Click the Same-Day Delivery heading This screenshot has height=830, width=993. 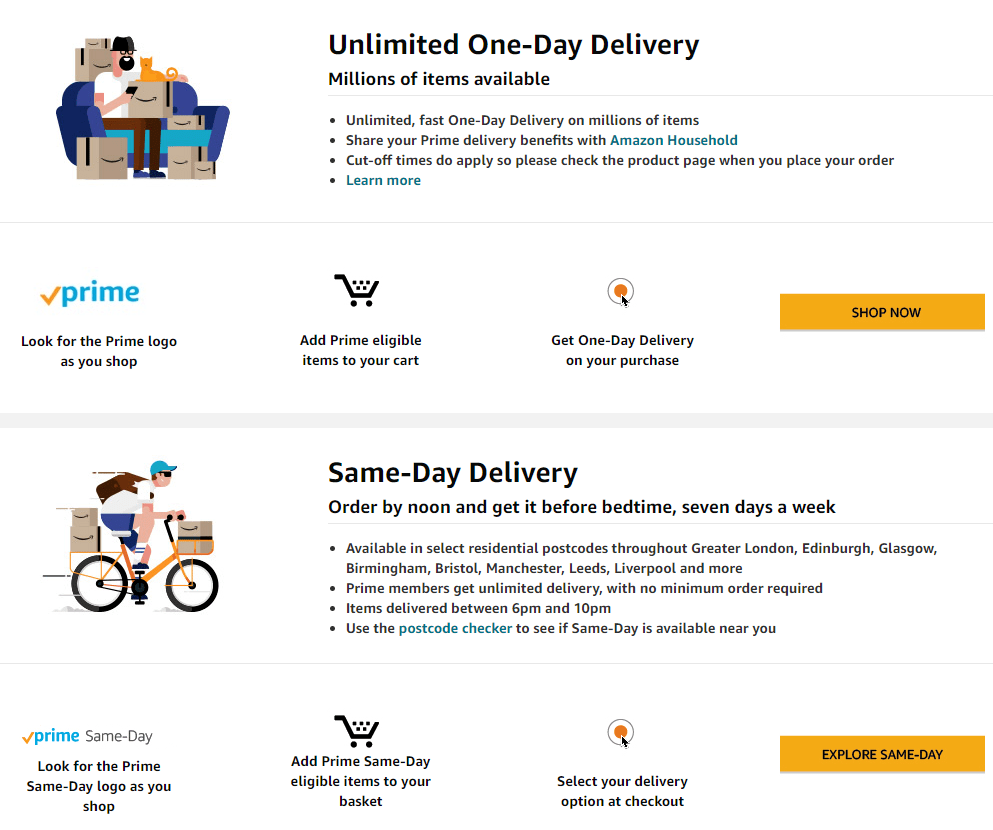point(453,473)
